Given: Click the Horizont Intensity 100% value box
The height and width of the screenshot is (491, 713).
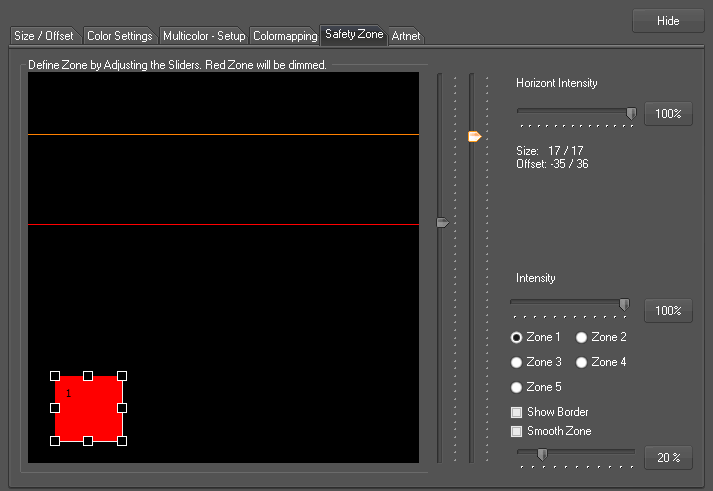Looking at the screenshot, I should point(667,114).
